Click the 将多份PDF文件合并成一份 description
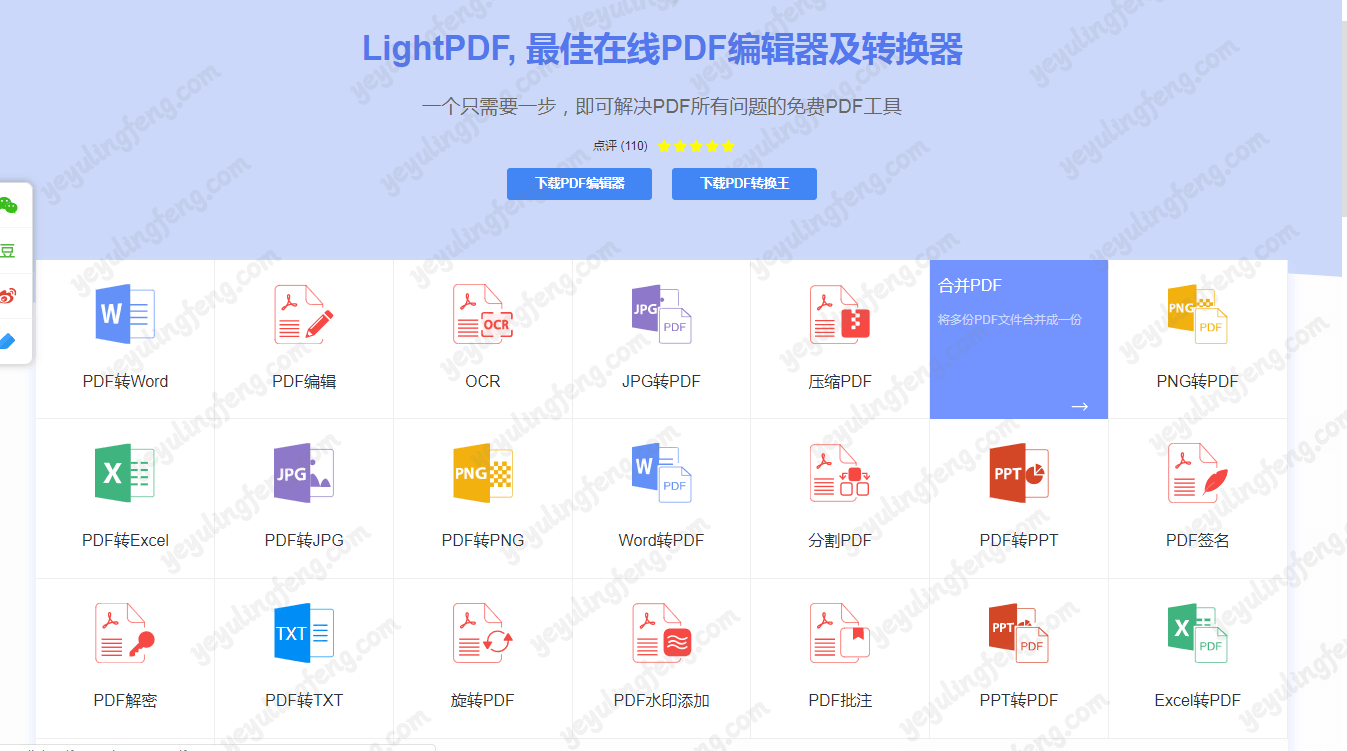 click(1010, 320)
